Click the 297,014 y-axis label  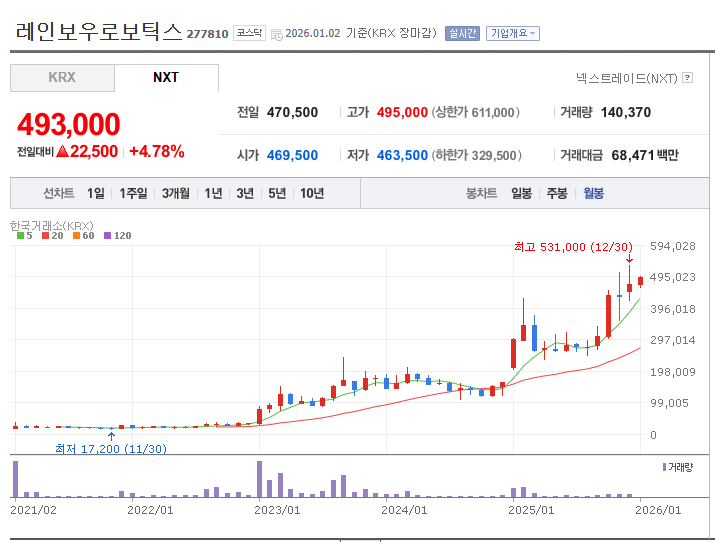(673, 340)
